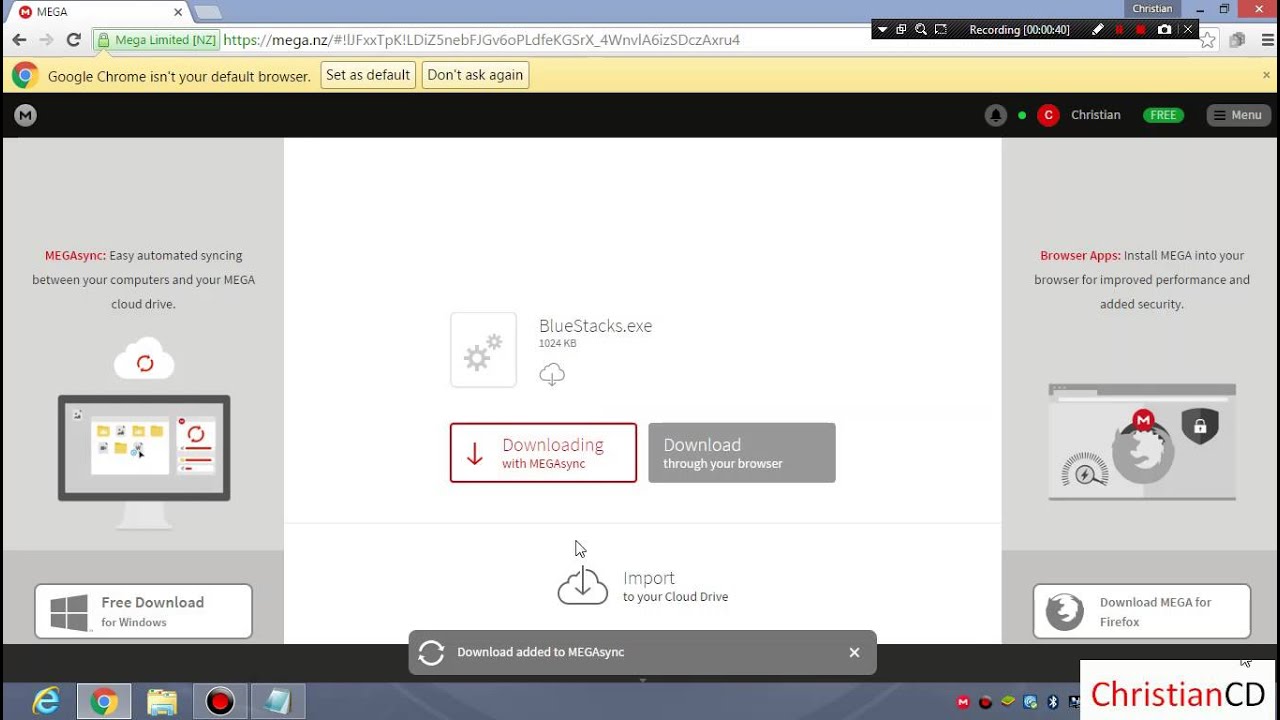Reload the current page
This screenshot has width=1280, height=720.
coord(73,40)
